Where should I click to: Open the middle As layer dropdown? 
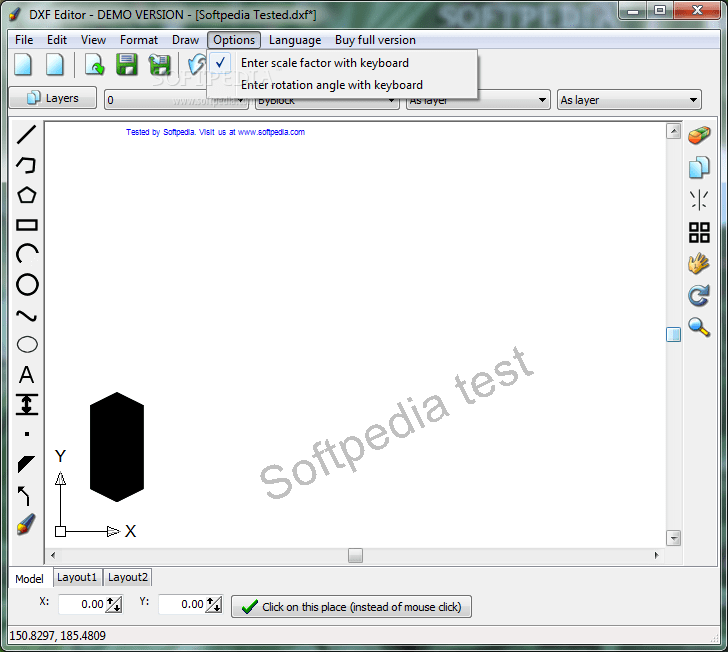(478, 100)
